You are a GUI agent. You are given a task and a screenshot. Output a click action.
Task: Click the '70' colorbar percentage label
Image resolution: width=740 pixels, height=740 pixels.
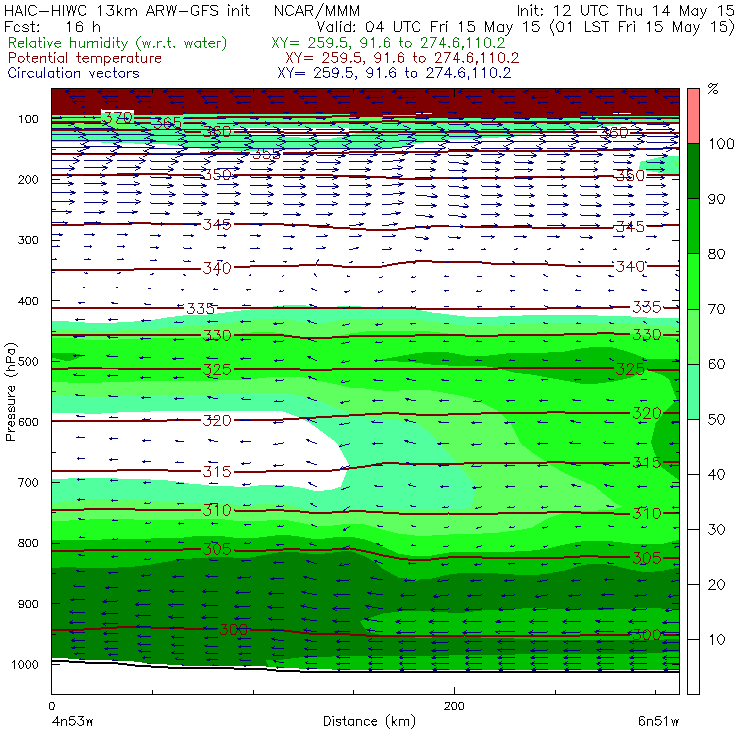pyautogui.click(x=716, y=309)
